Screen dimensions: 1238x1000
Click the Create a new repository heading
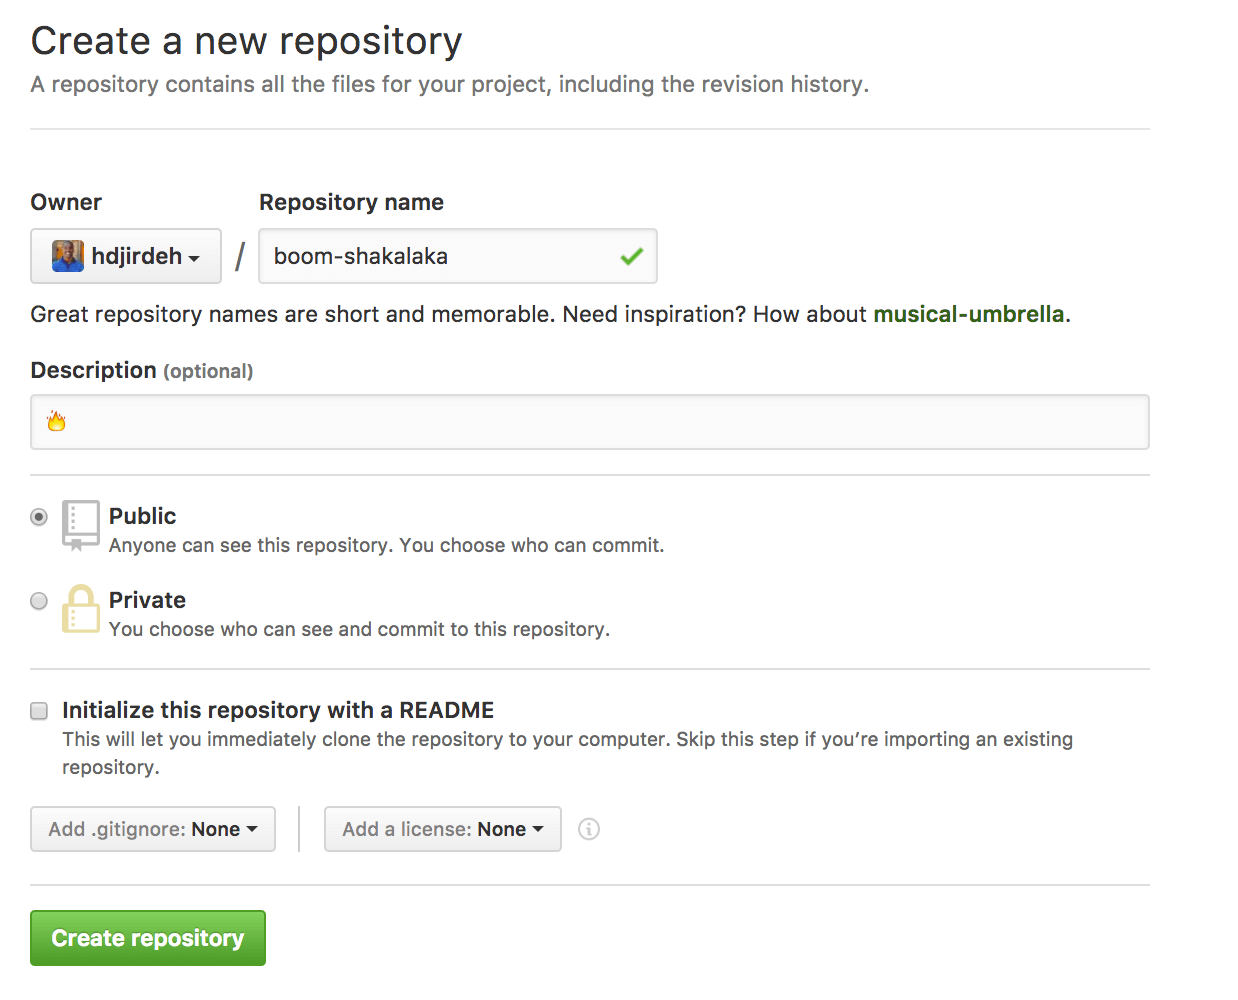[x=247, y=41]
